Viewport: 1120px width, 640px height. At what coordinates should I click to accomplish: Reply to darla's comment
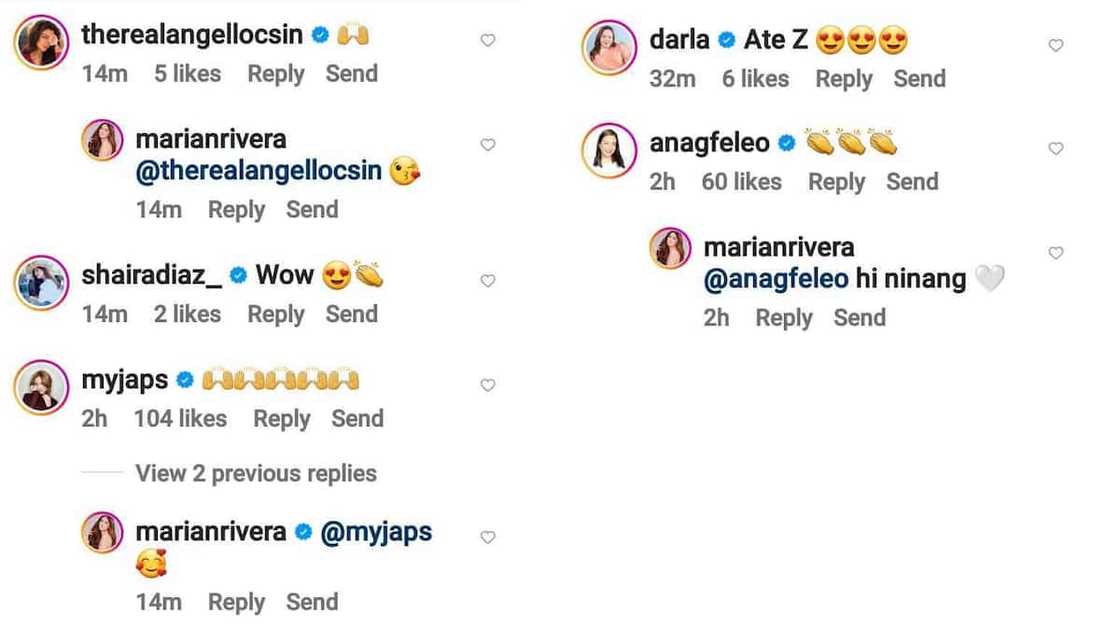843,79
